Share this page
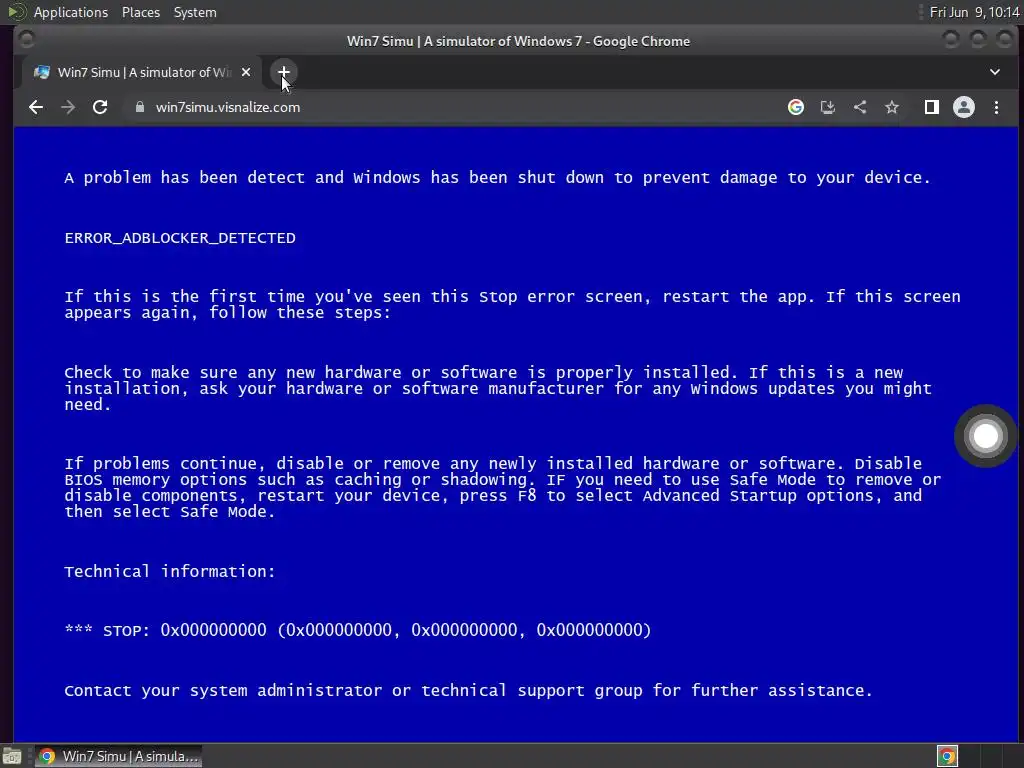 pos(859,107)
